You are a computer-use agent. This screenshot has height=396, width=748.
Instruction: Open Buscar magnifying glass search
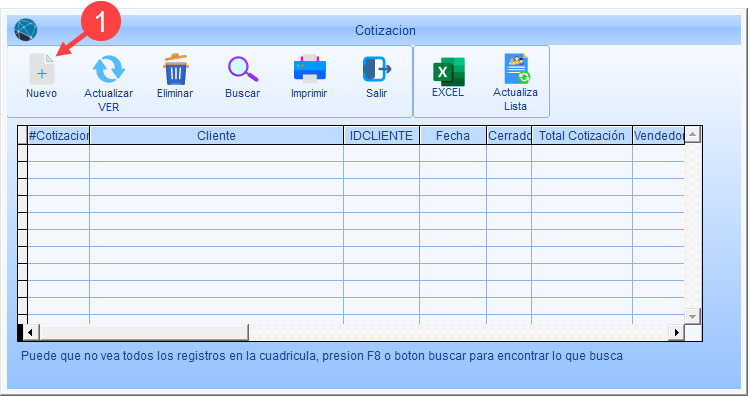click(x=243, y=70)
